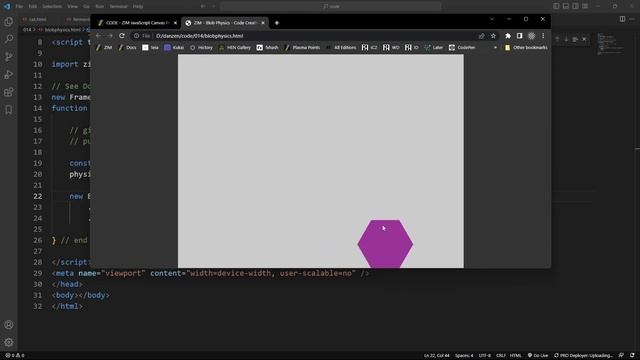Click the VS Code minimap preview
Image resolution: width=640 pixels, height=360 pixels.
(x=611, y=43)
